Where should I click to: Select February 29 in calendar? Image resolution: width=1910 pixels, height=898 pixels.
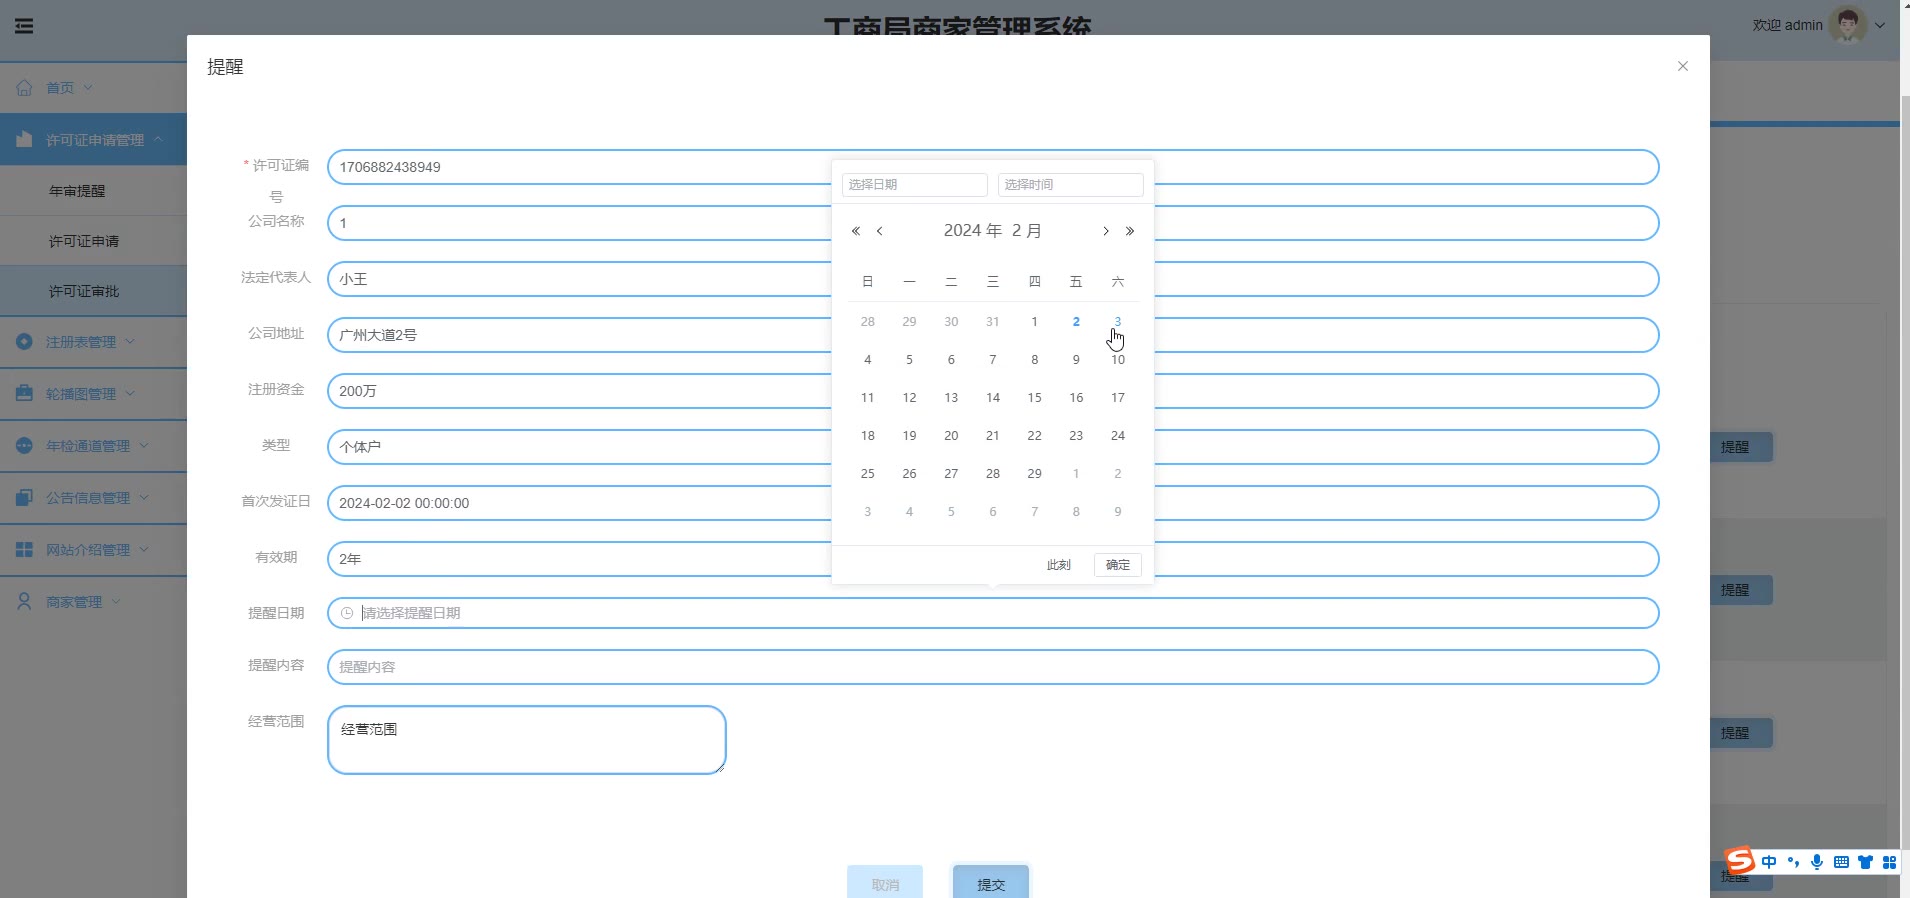point(1034,474)
